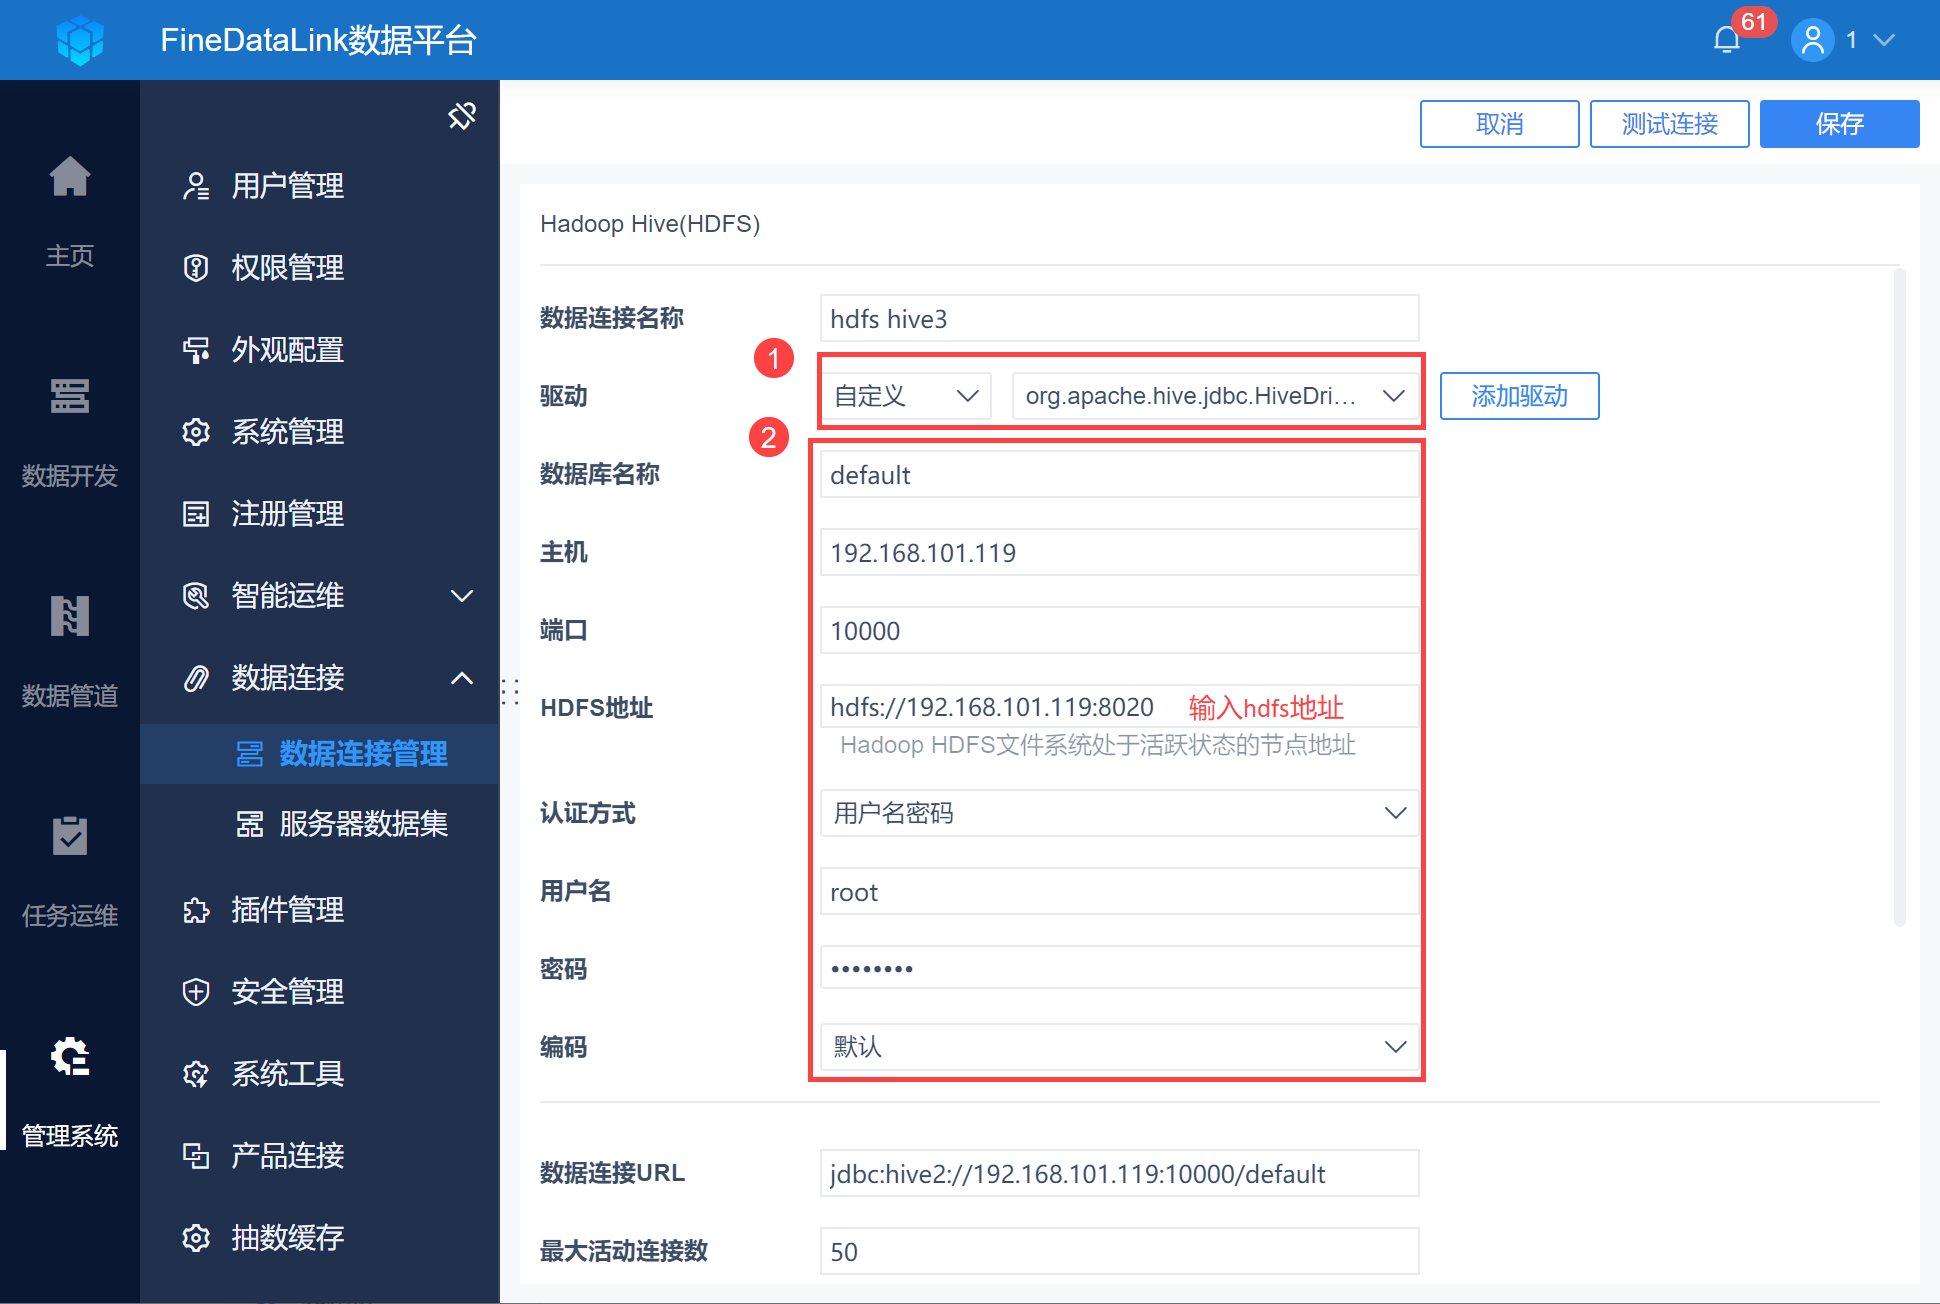Open the 任务运维 task operations icon
Image resolution: width=1940 pixels, height=1304 pixels.
coord(70,837)
